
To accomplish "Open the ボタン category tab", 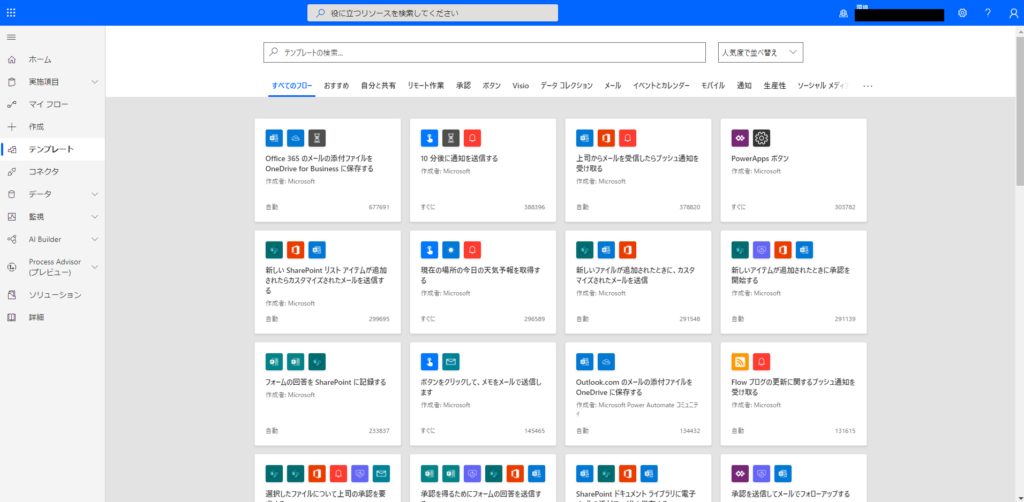I will click(492, 86).
